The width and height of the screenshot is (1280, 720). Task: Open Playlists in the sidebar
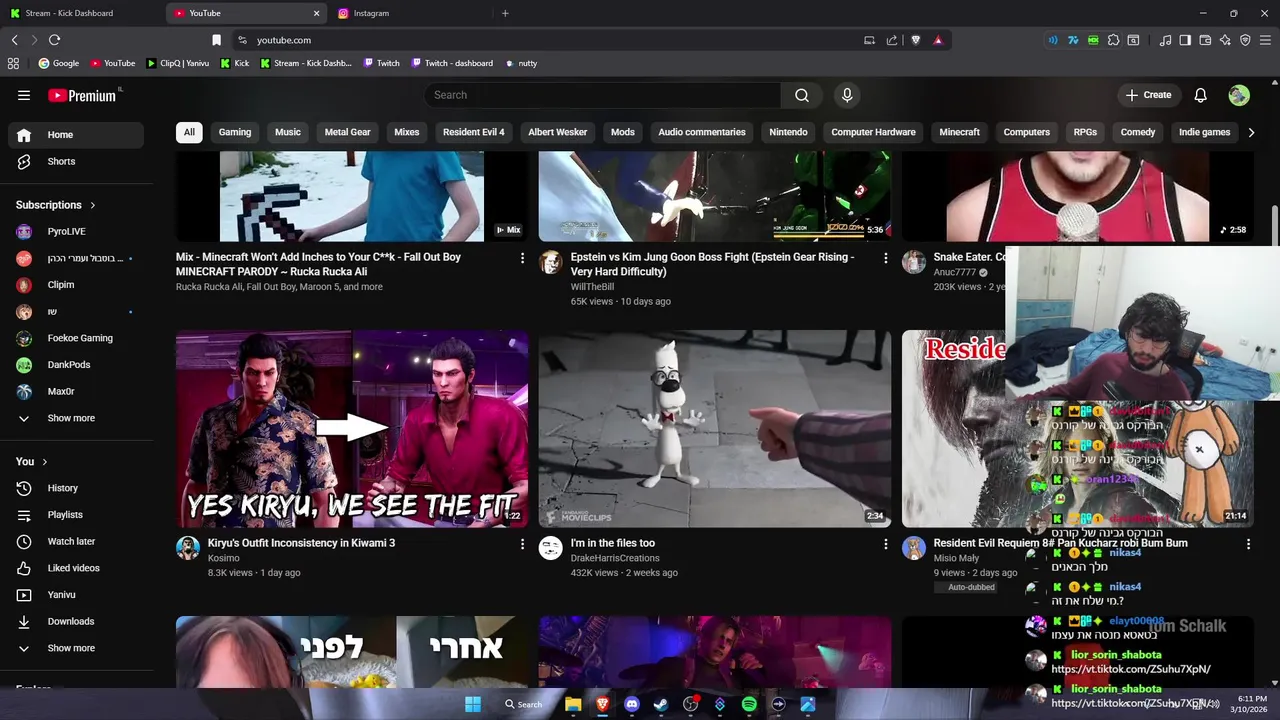[x=76, y=515]
